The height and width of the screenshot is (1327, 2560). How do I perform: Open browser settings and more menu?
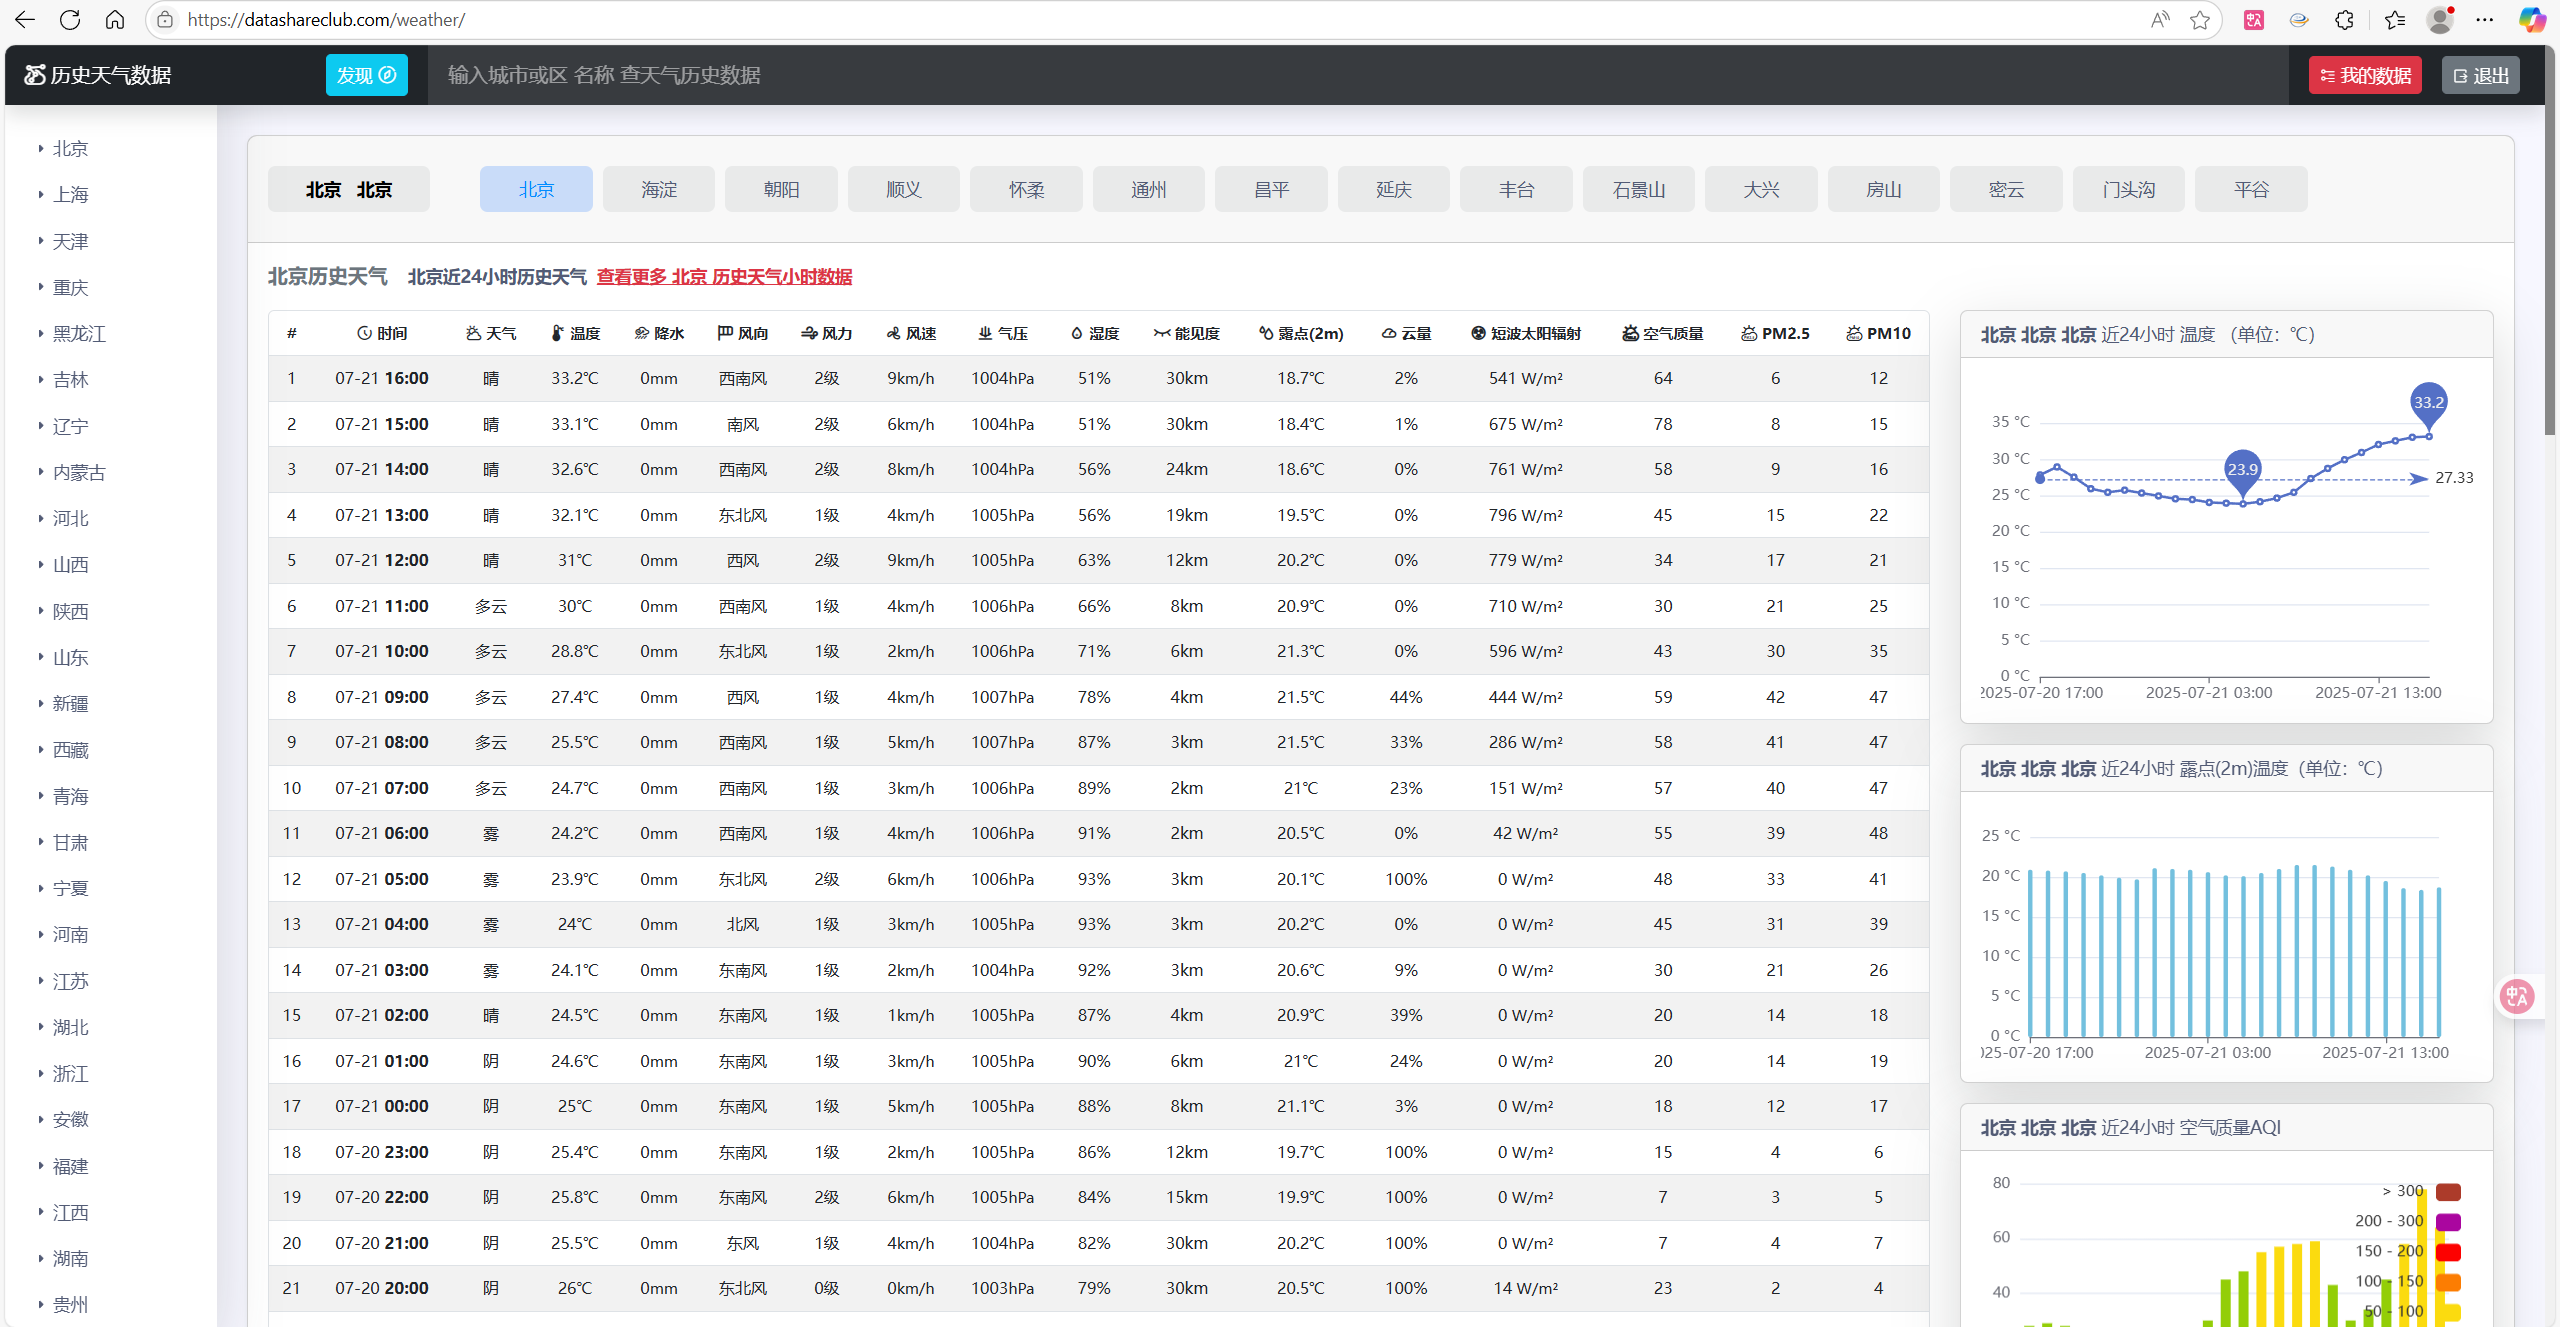(2485, 20)
